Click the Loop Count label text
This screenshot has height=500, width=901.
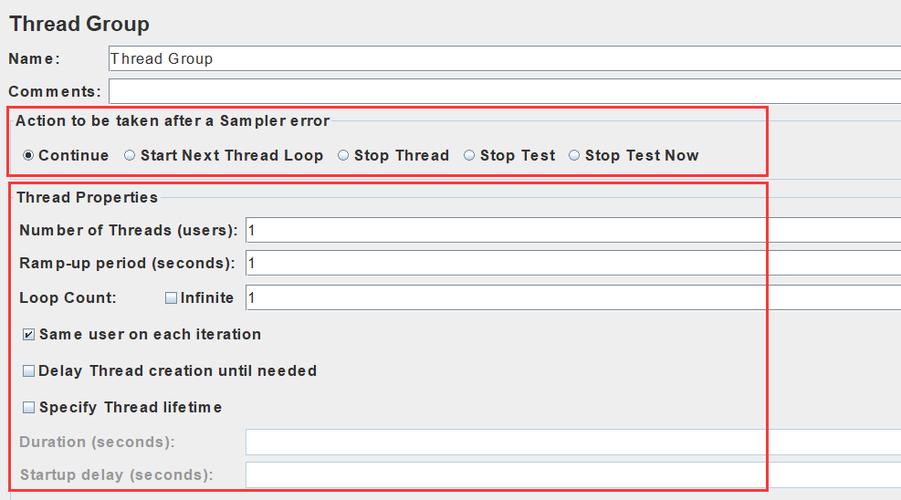pyautogui.click(x=68, y=298)
